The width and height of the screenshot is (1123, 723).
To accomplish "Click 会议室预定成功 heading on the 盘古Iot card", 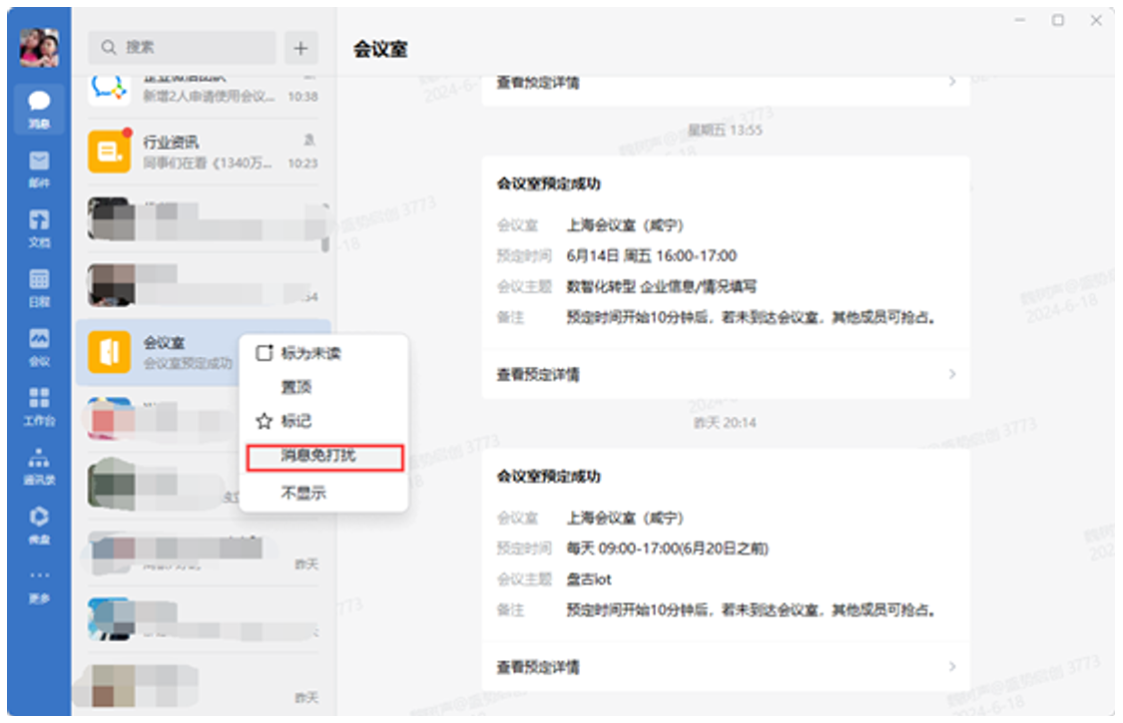I will (549, 477).
